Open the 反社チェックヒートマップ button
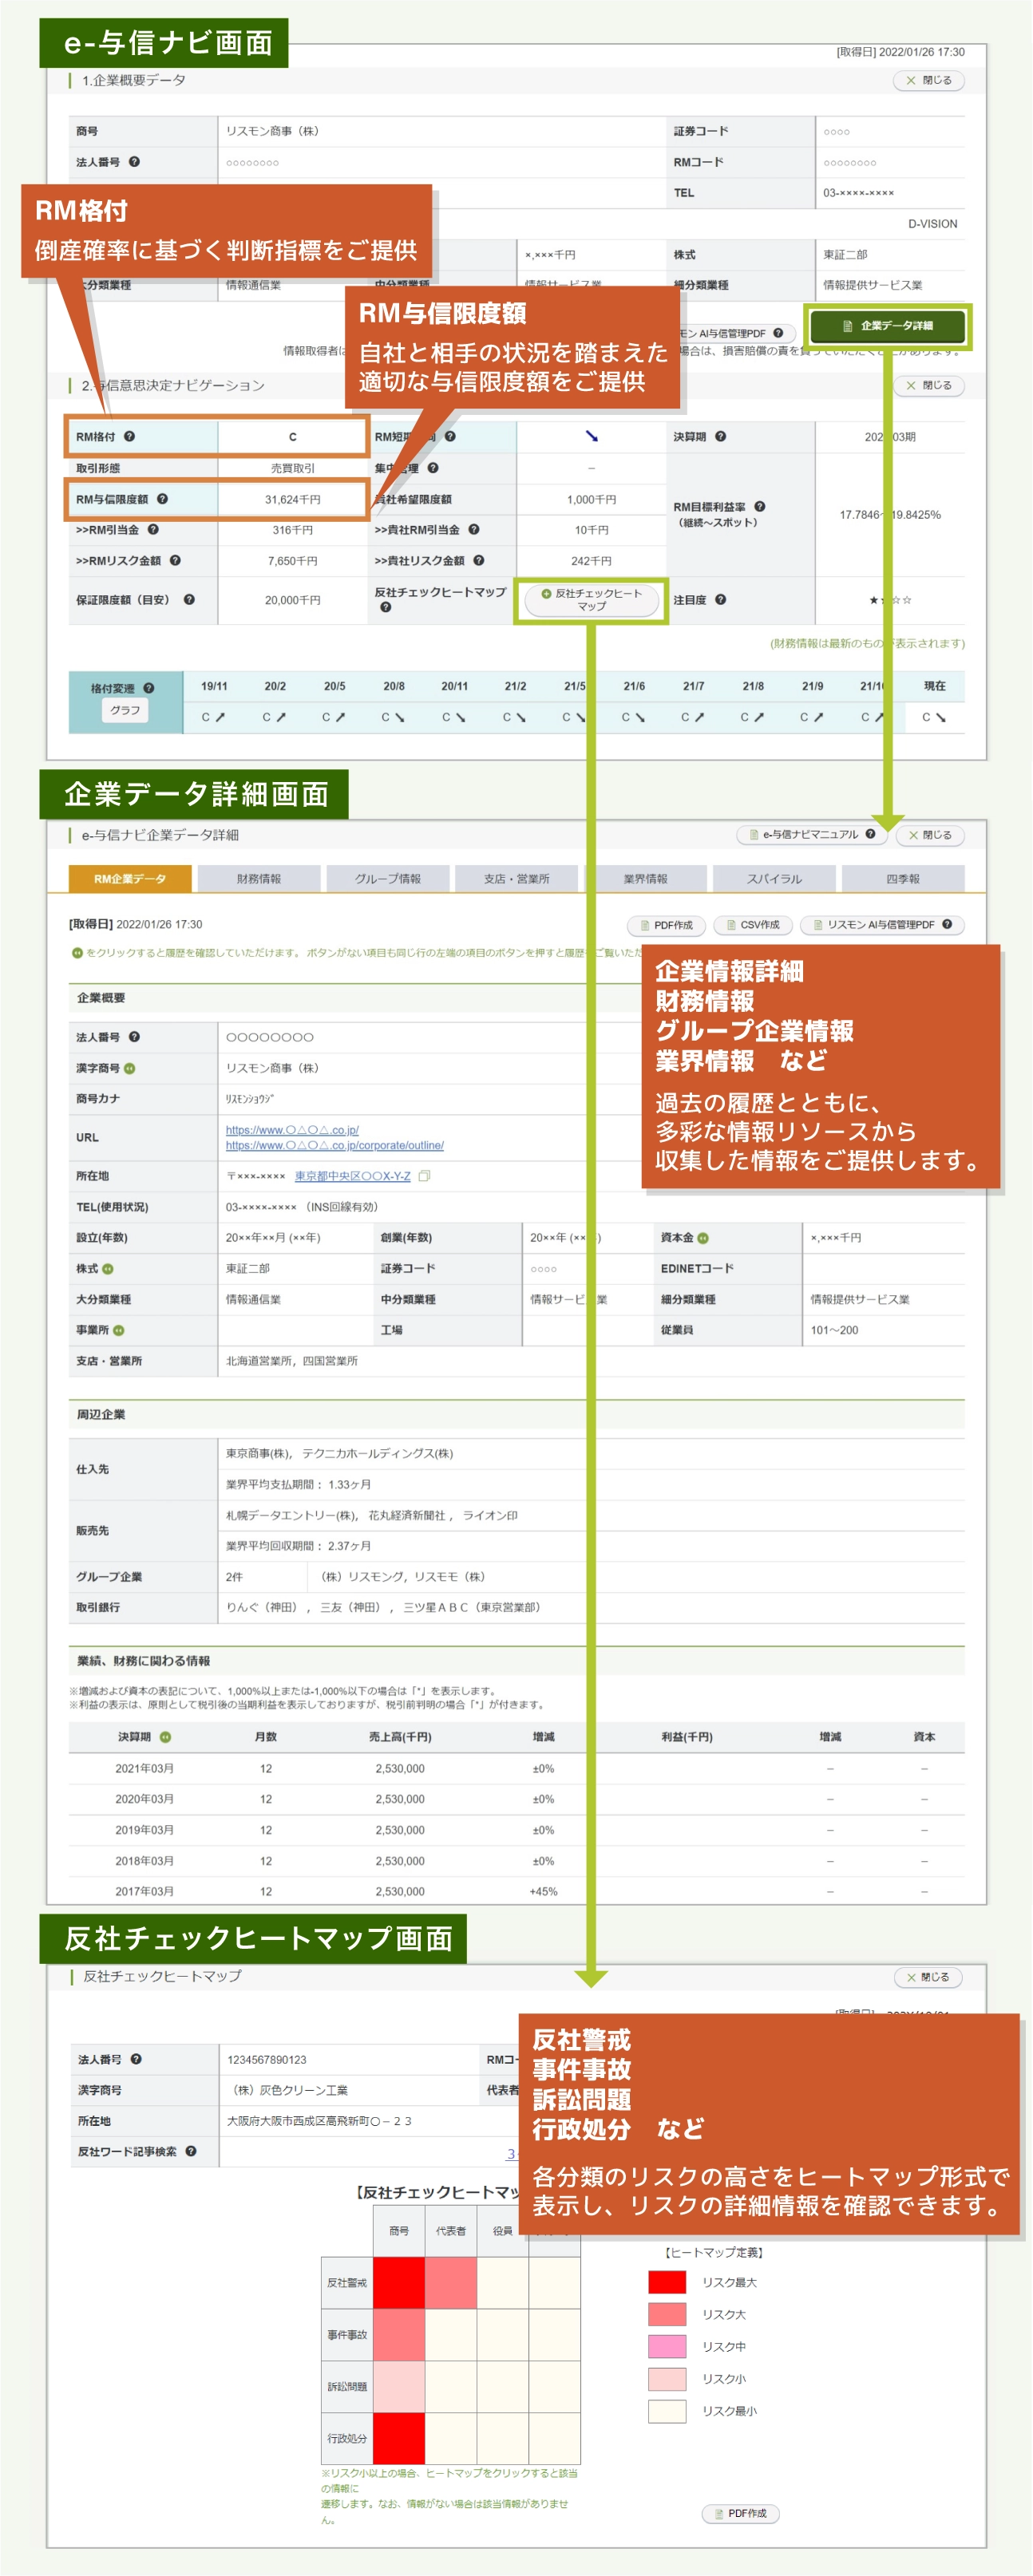Viewport: 1033px width, 2576px height. (591, 600)
